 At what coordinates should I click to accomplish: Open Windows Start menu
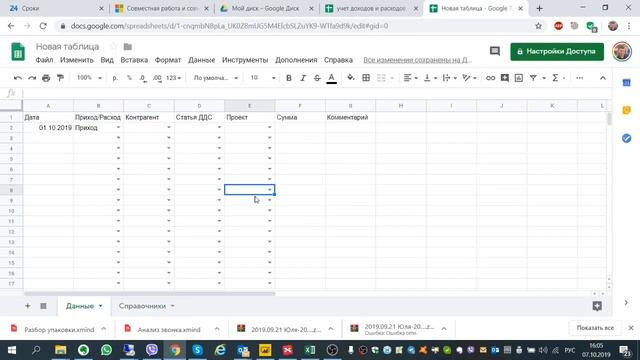tap(11, 350)
